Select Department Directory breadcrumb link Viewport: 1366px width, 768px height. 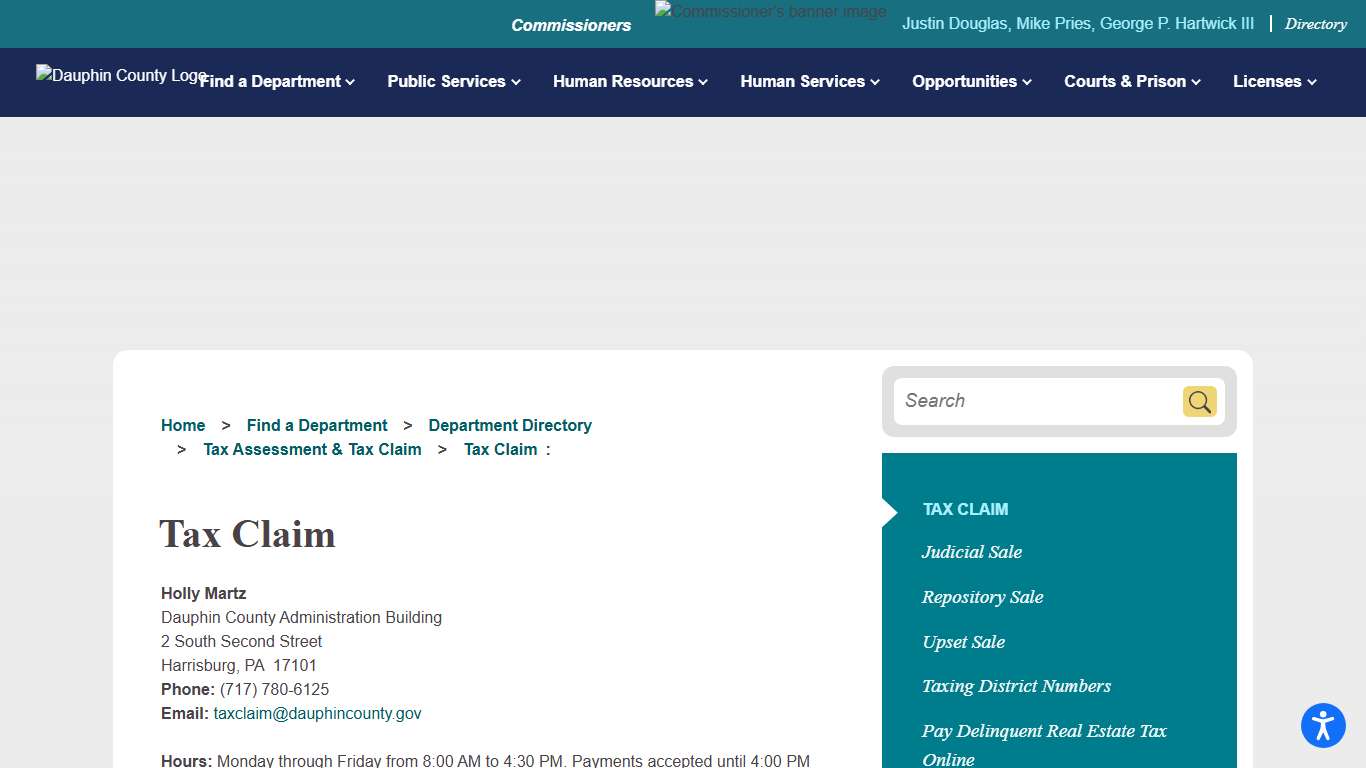[x=510, y=425]
